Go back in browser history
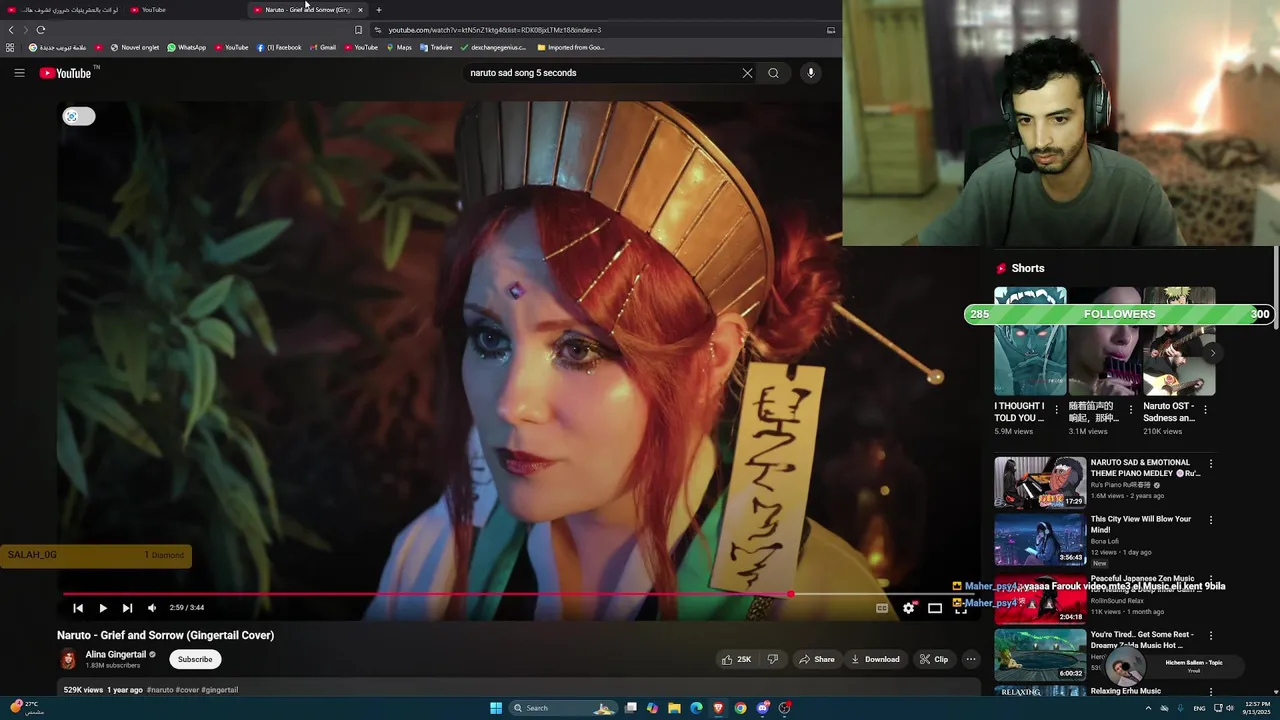Viewport: 1280px width, 720px height. click(11, 30)
